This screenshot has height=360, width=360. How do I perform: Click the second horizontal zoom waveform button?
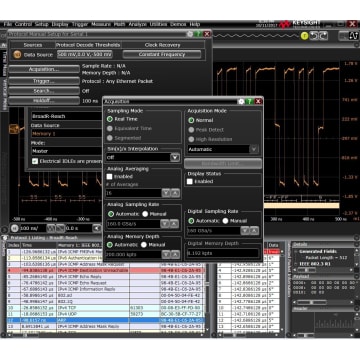[60, 228]
